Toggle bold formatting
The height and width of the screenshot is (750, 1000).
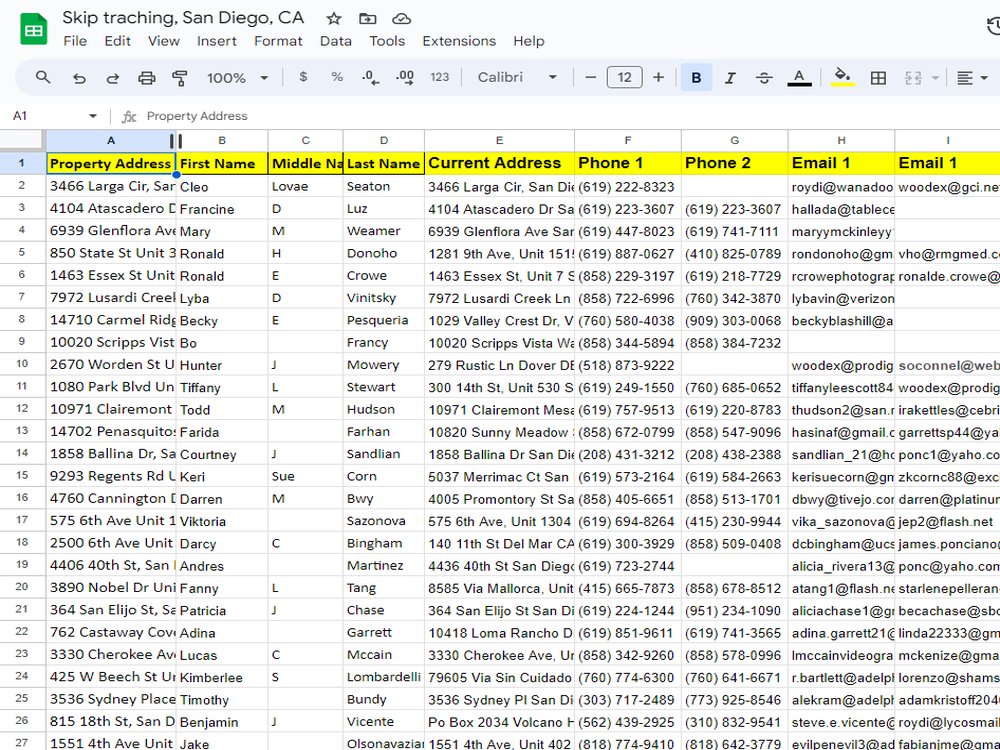pyautogui.click(x=696, y=77)
